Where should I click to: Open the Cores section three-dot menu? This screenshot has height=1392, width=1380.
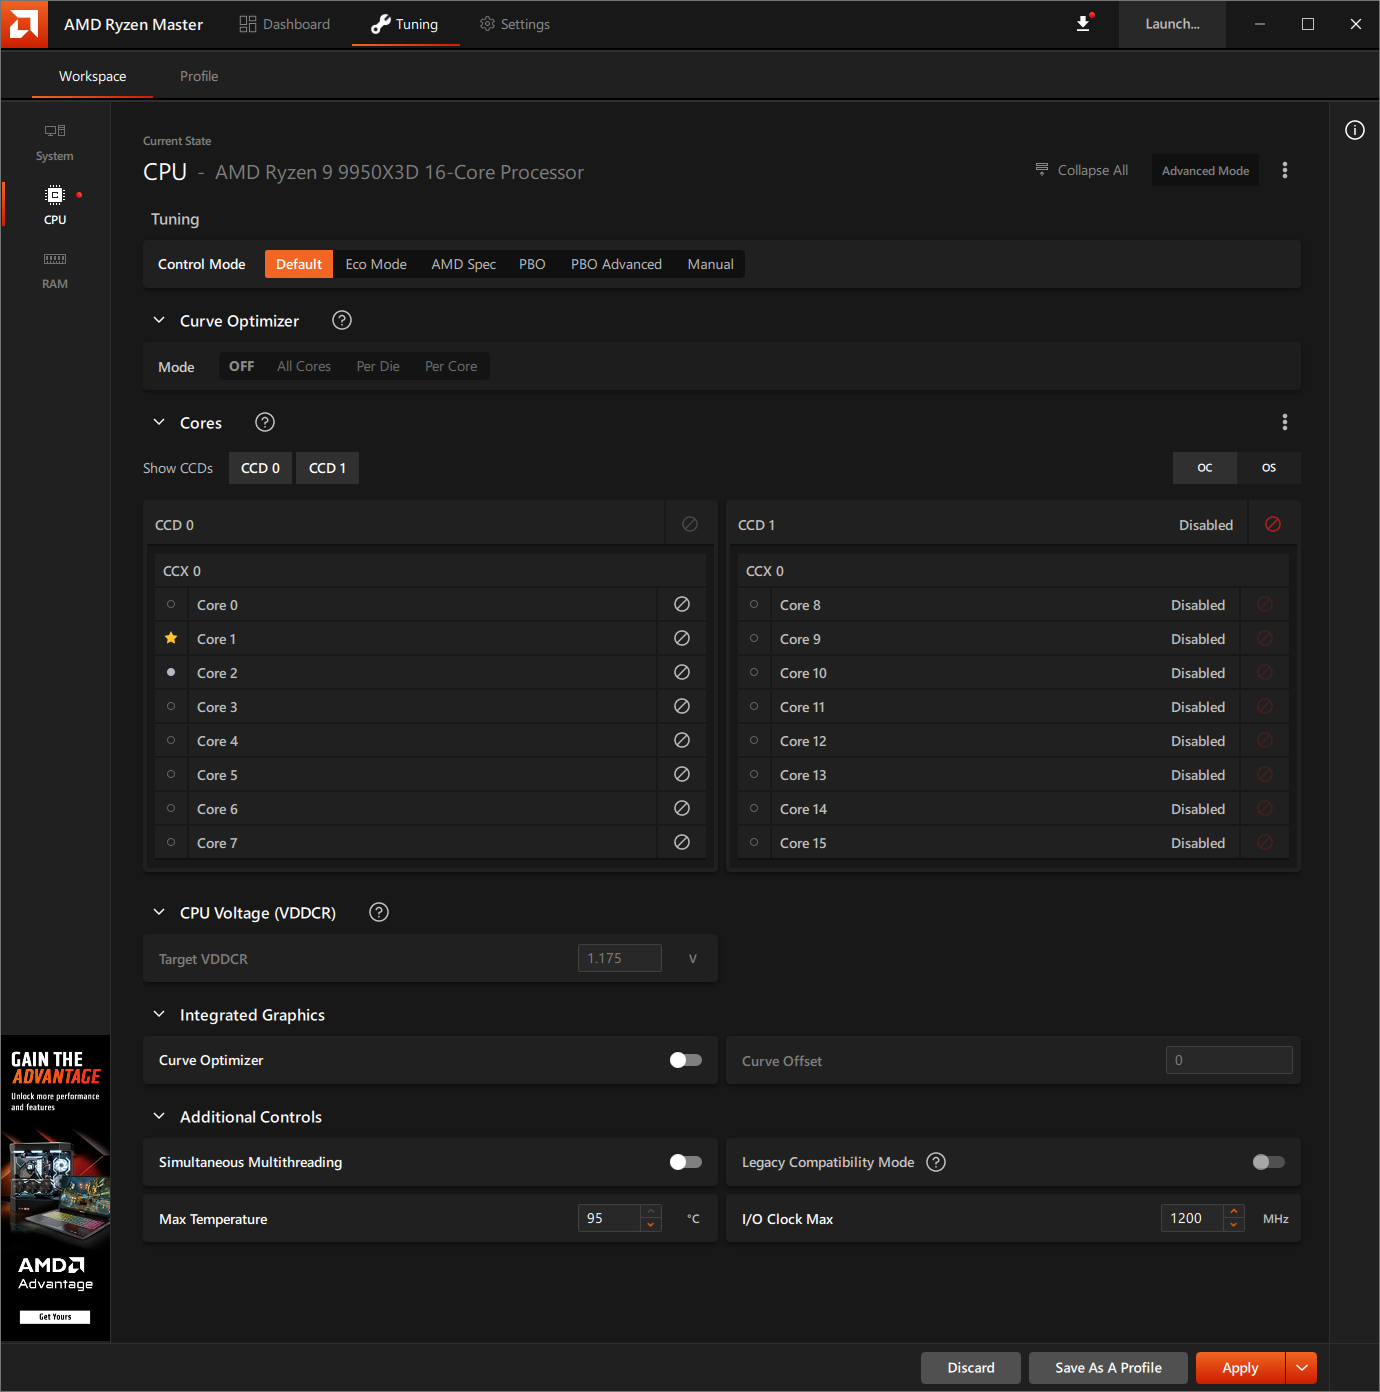pyautogui.click(x=1285, y=422)
